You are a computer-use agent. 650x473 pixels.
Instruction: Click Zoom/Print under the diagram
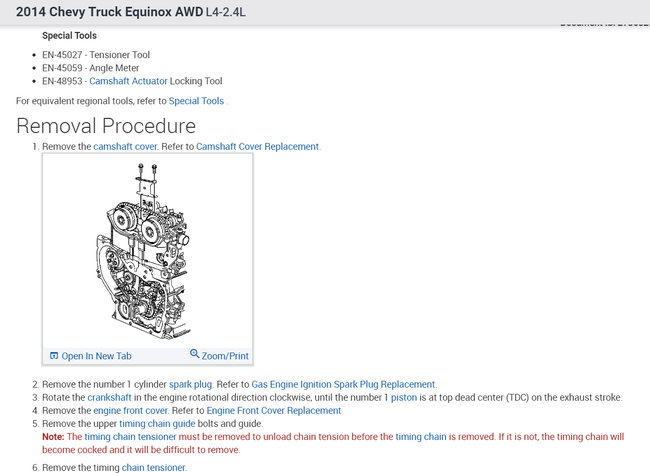click(x=225, y=356)
